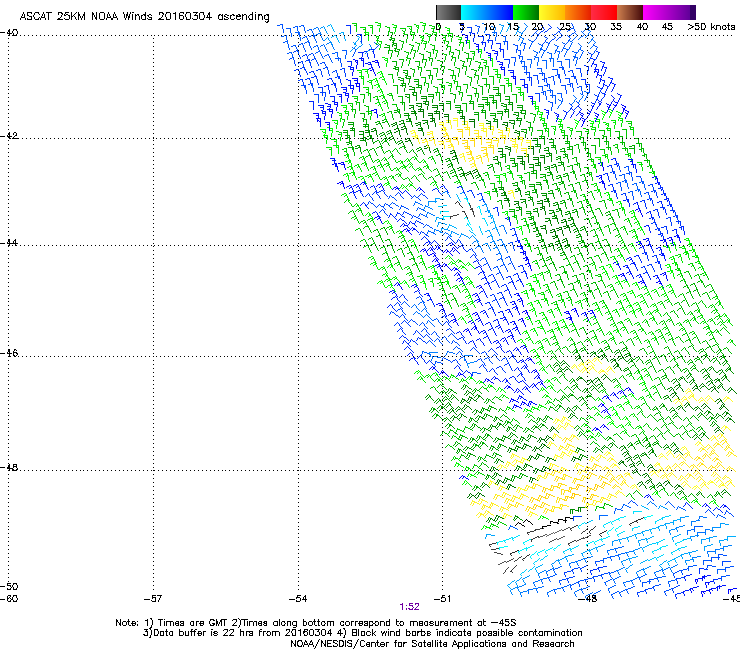The width and height of the screenshot is (740, 650).
Task: Select the magenta-purple 40-50 knot legend segment
Action: 669,12
